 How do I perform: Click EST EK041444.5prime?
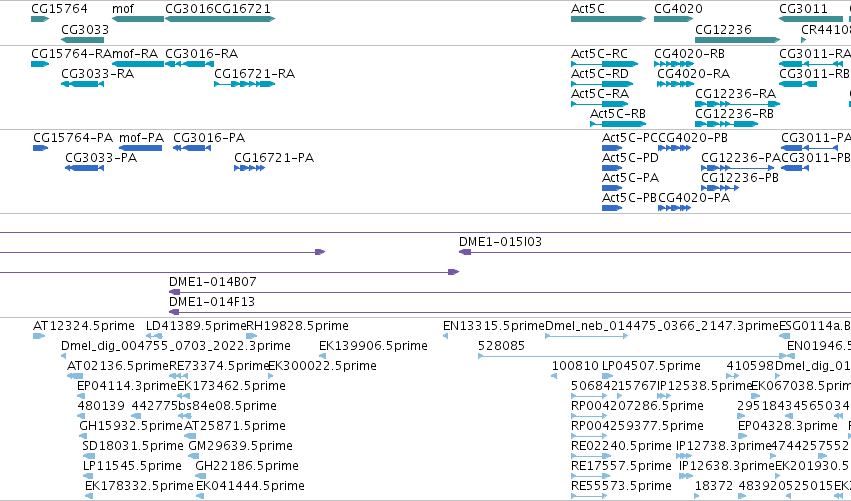click(x=250, y=487)
